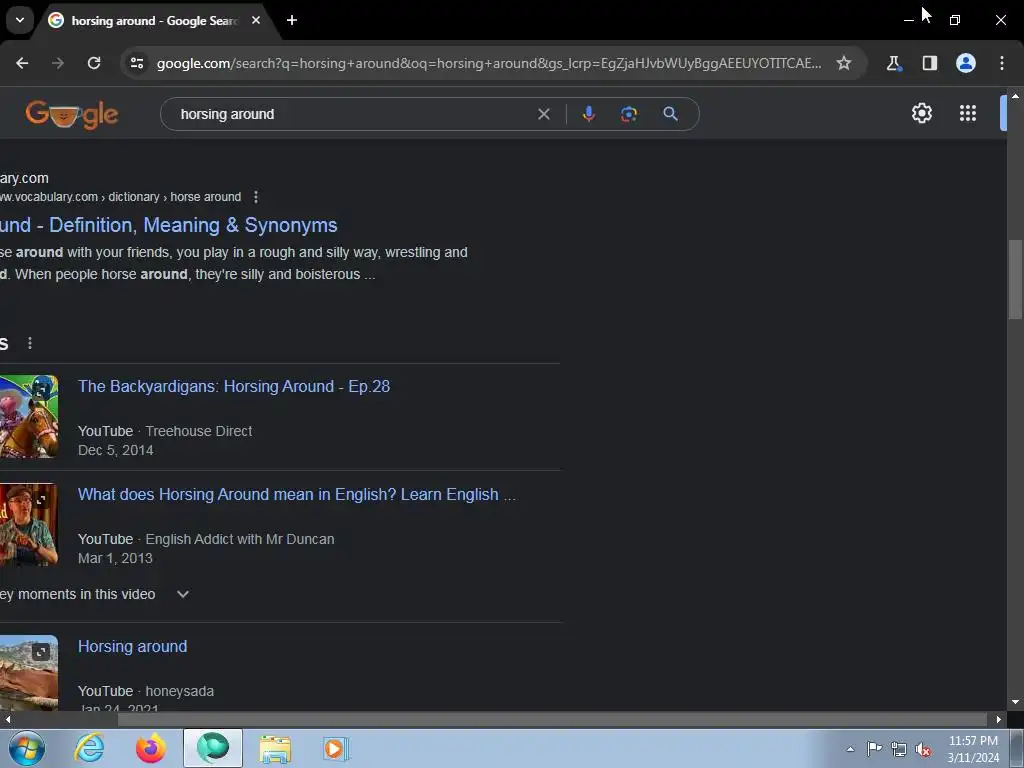Click the vertical scrollbar thumb
This screenshot has width=1024, height=768.
(1015, 280)
